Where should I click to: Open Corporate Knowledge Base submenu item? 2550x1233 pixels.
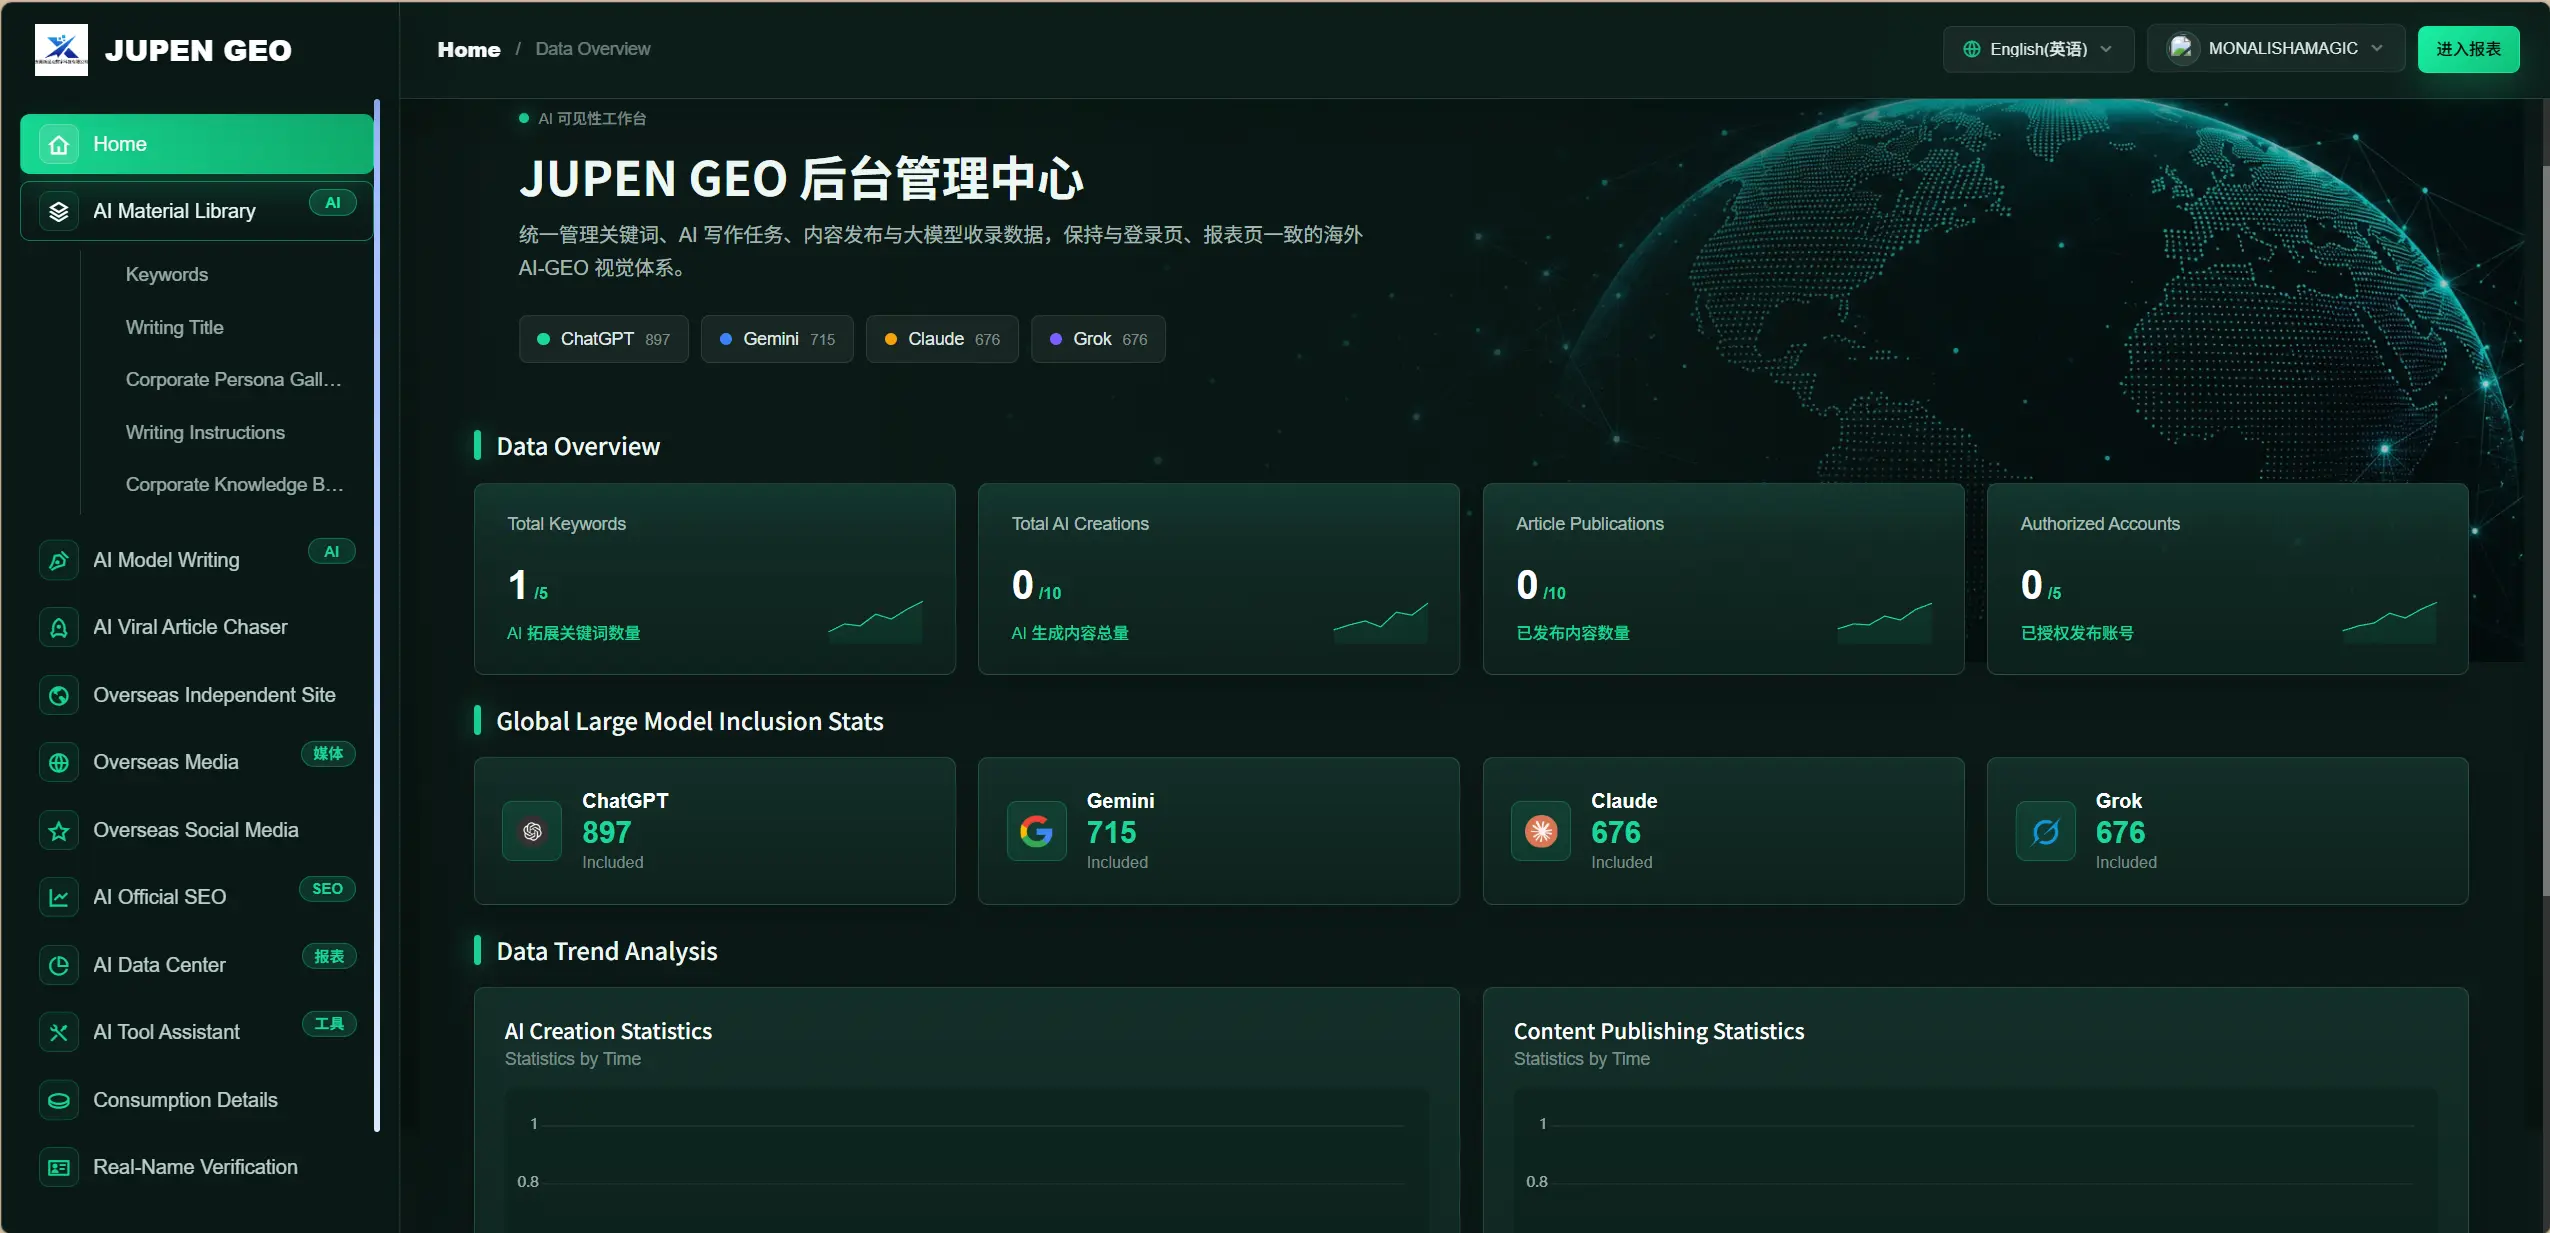[235, 484]
